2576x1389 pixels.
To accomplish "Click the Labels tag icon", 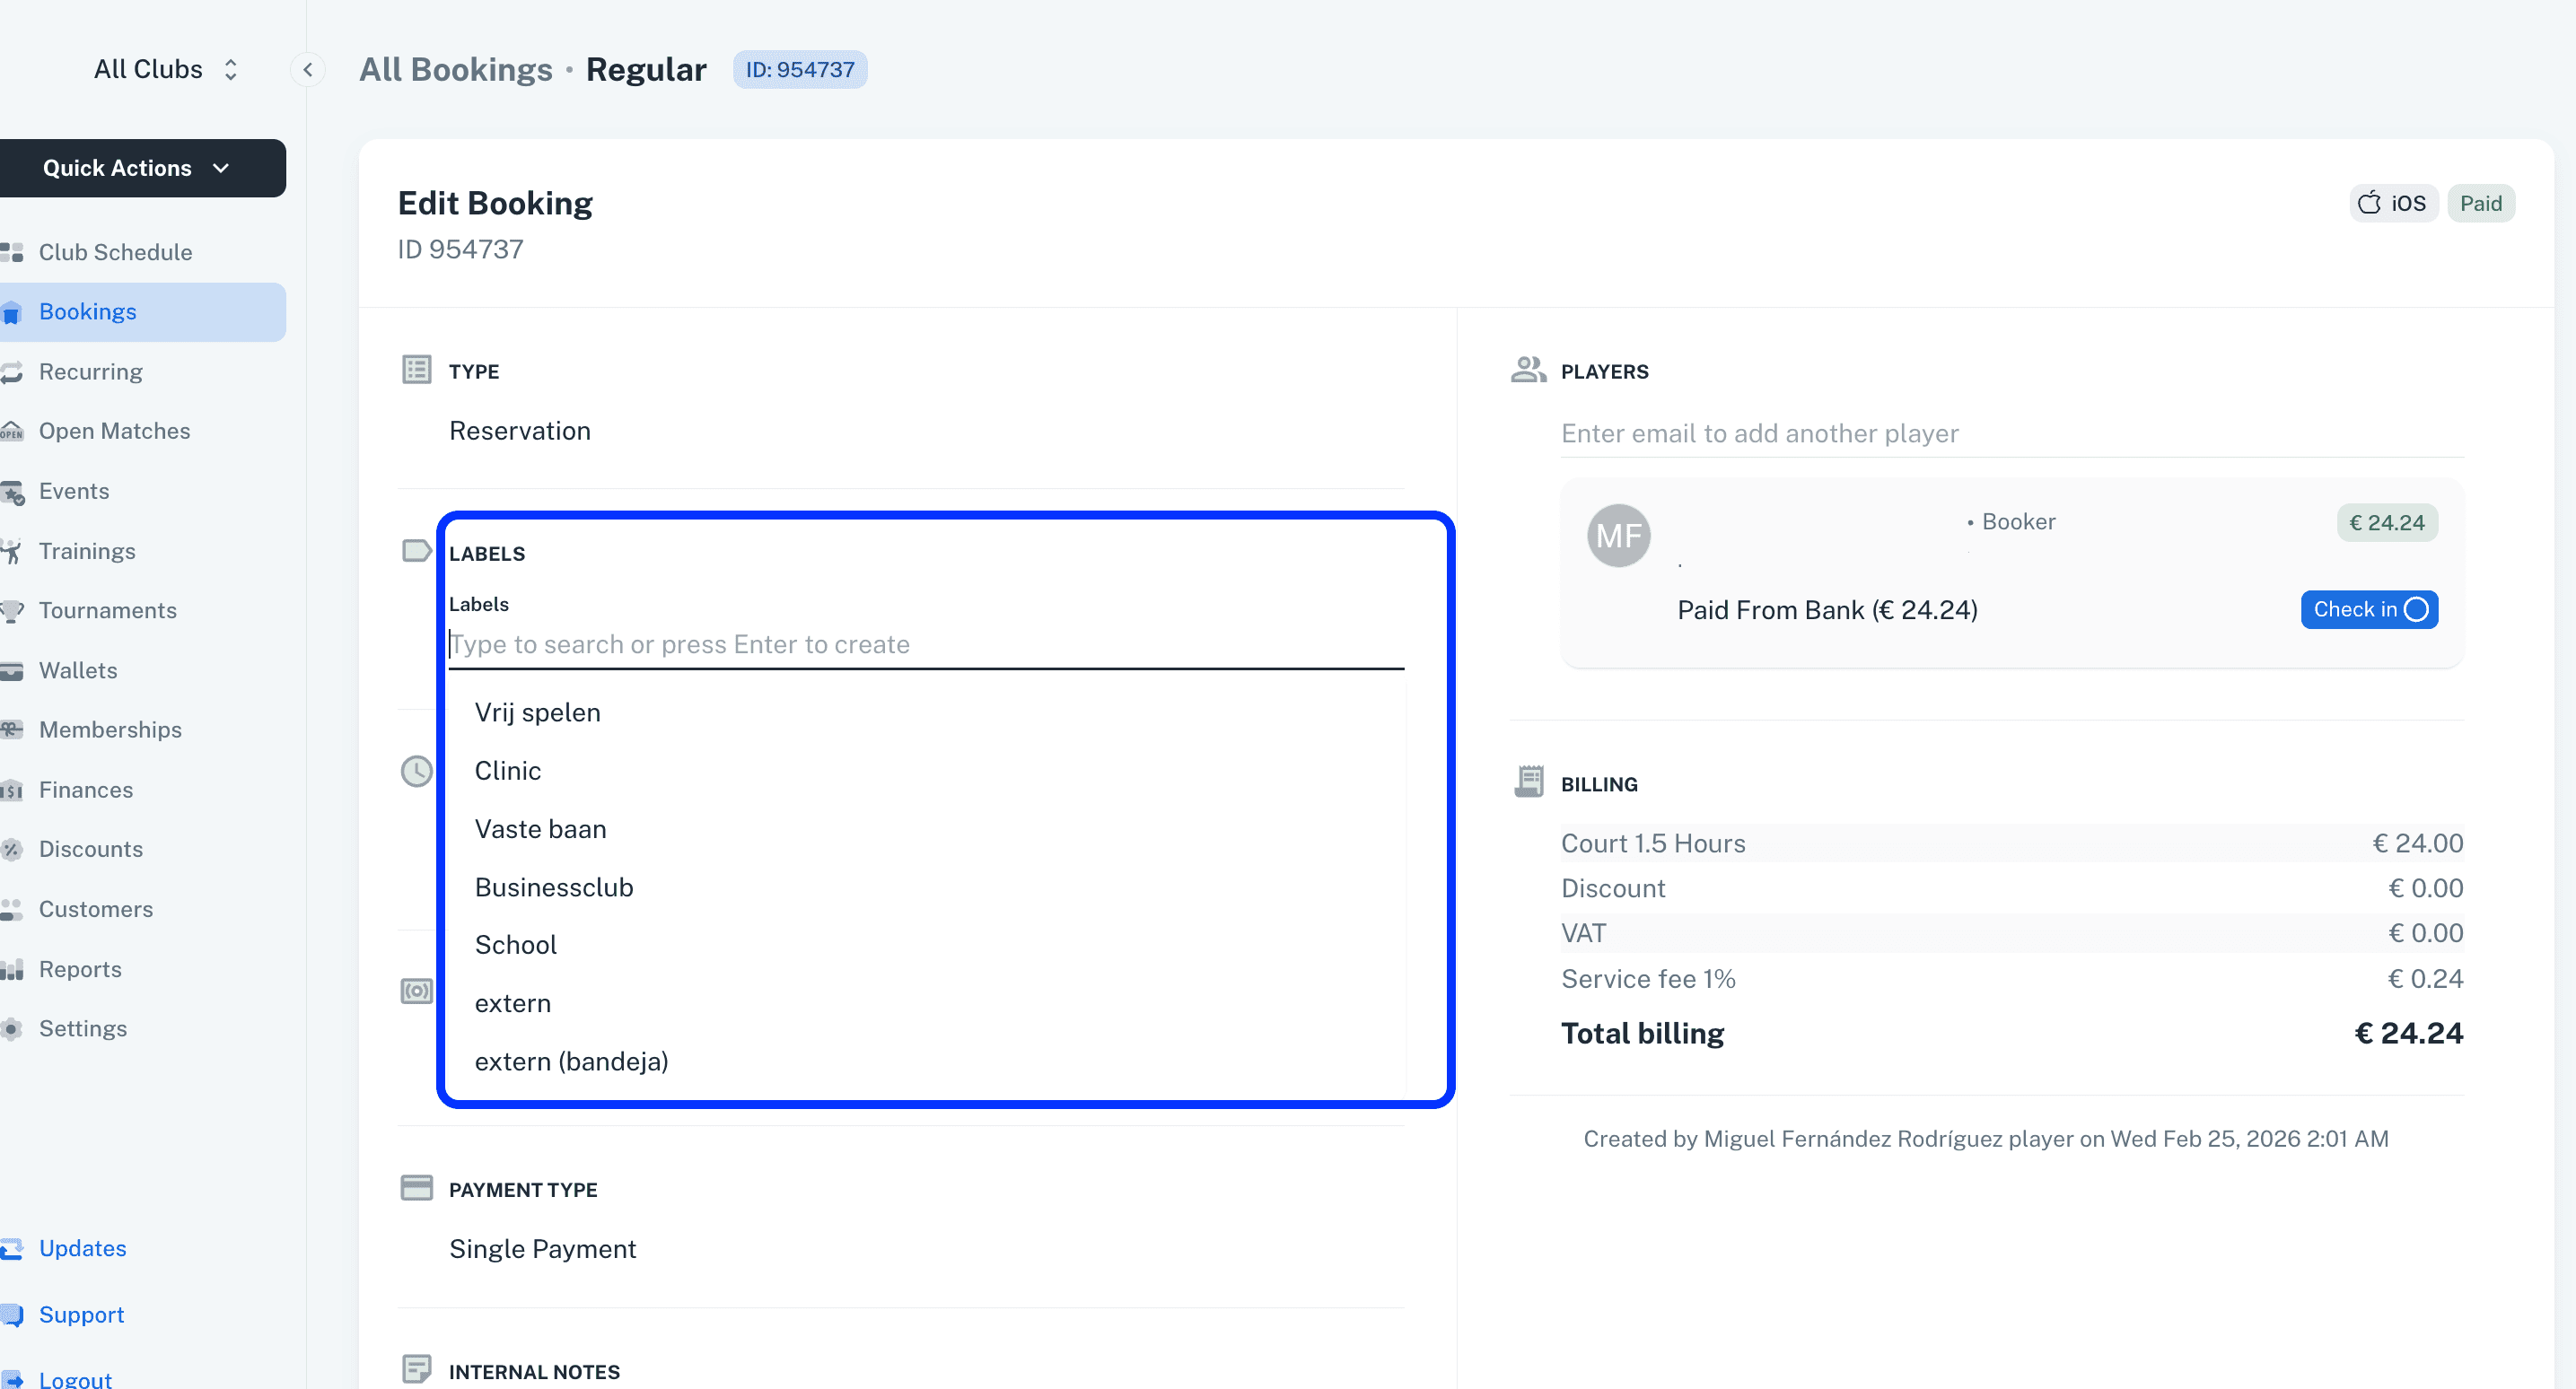I will pyautogui.click(x=416, y=551).
